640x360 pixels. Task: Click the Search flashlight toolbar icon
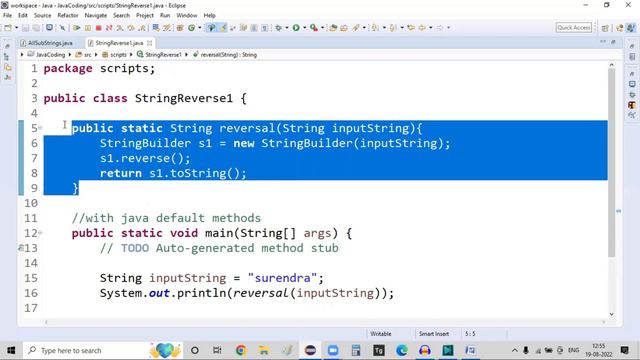click(356, 28)
